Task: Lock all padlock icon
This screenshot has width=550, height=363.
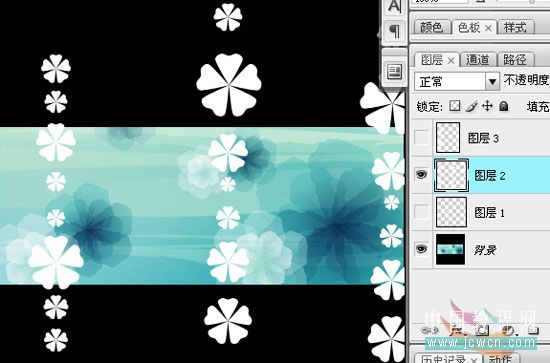Action: [504, 106]
